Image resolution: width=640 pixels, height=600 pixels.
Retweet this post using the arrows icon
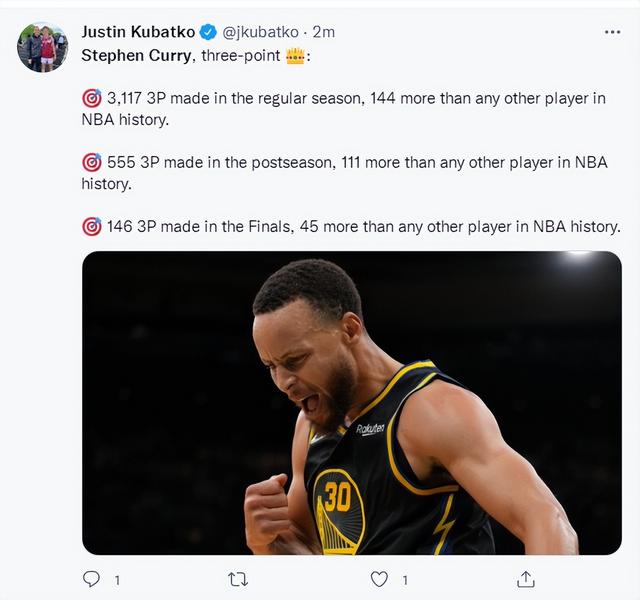click(x=238, y=579)
